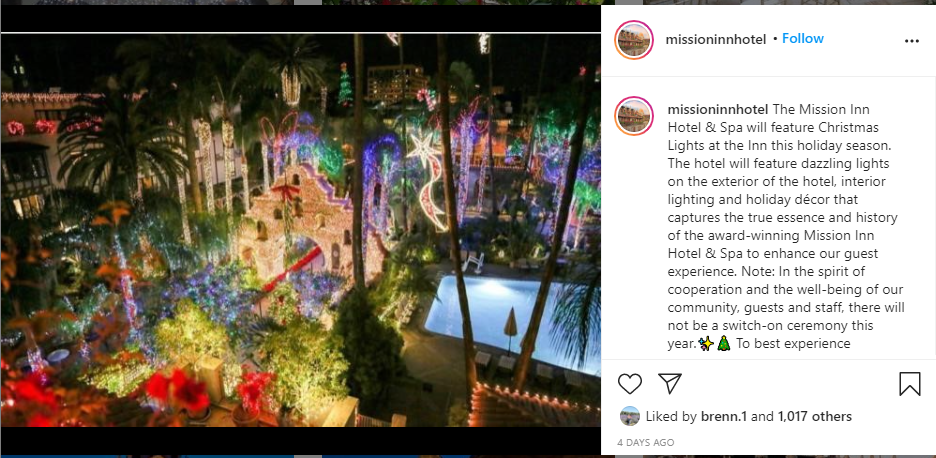Open missioninnhotel username starting the caption
This screenshot has height=458, width=936.
tap(718, 110)
